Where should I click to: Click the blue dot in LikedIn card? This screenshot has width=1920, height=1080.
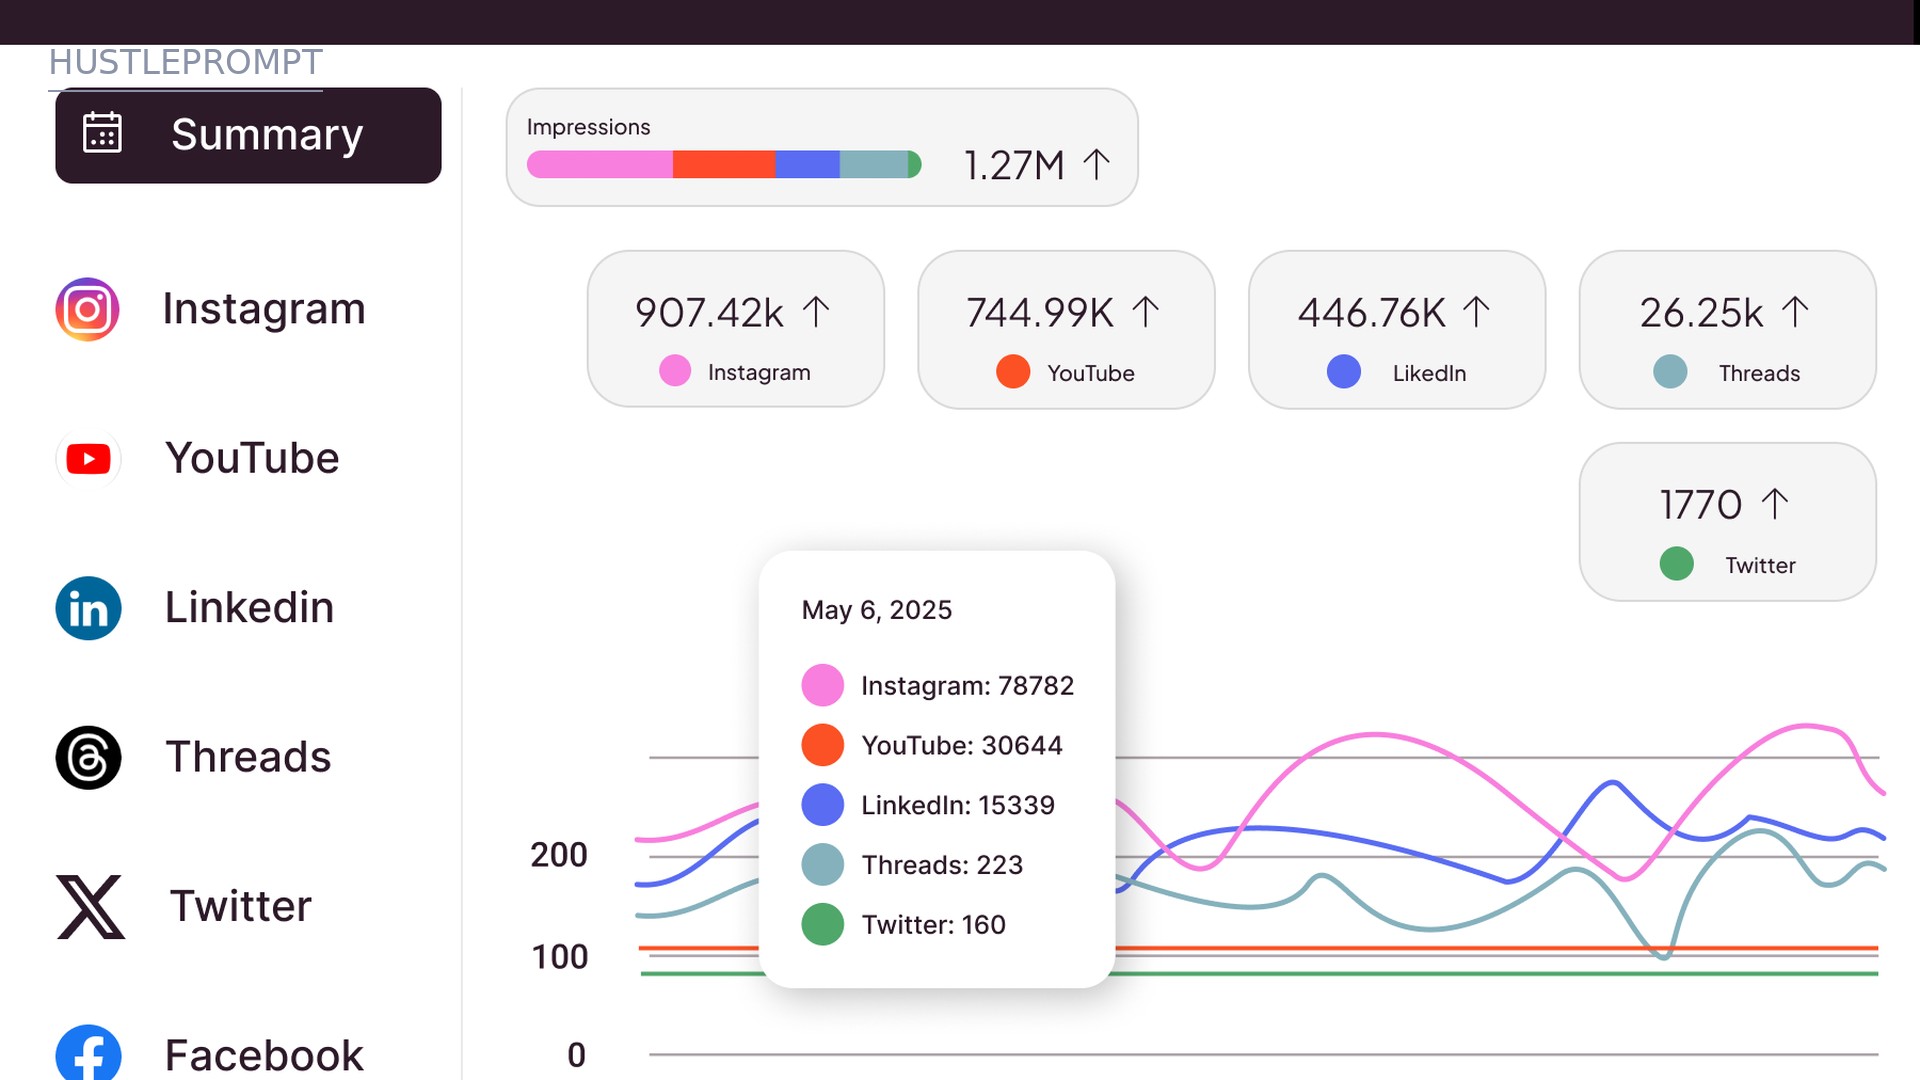1344,372
